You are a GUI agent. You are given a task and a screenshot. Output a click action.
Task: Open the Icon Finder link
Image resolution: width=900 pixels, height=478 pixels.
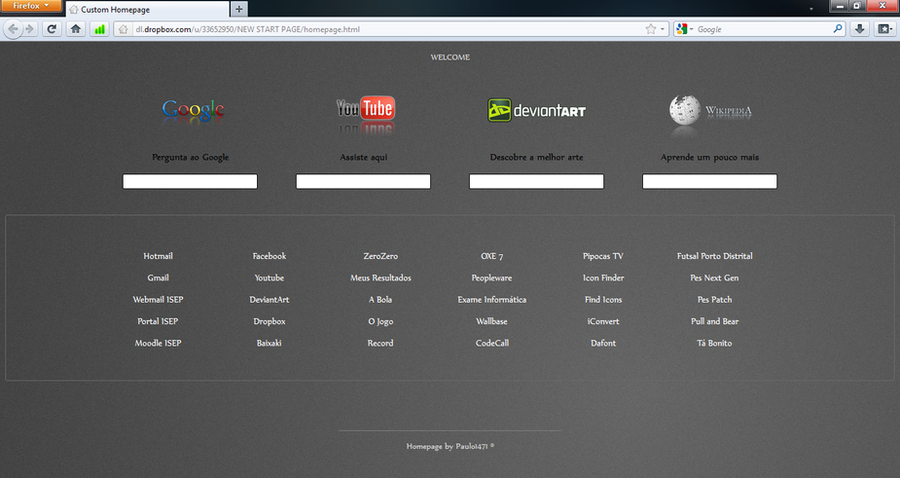(x=603, y=278)
